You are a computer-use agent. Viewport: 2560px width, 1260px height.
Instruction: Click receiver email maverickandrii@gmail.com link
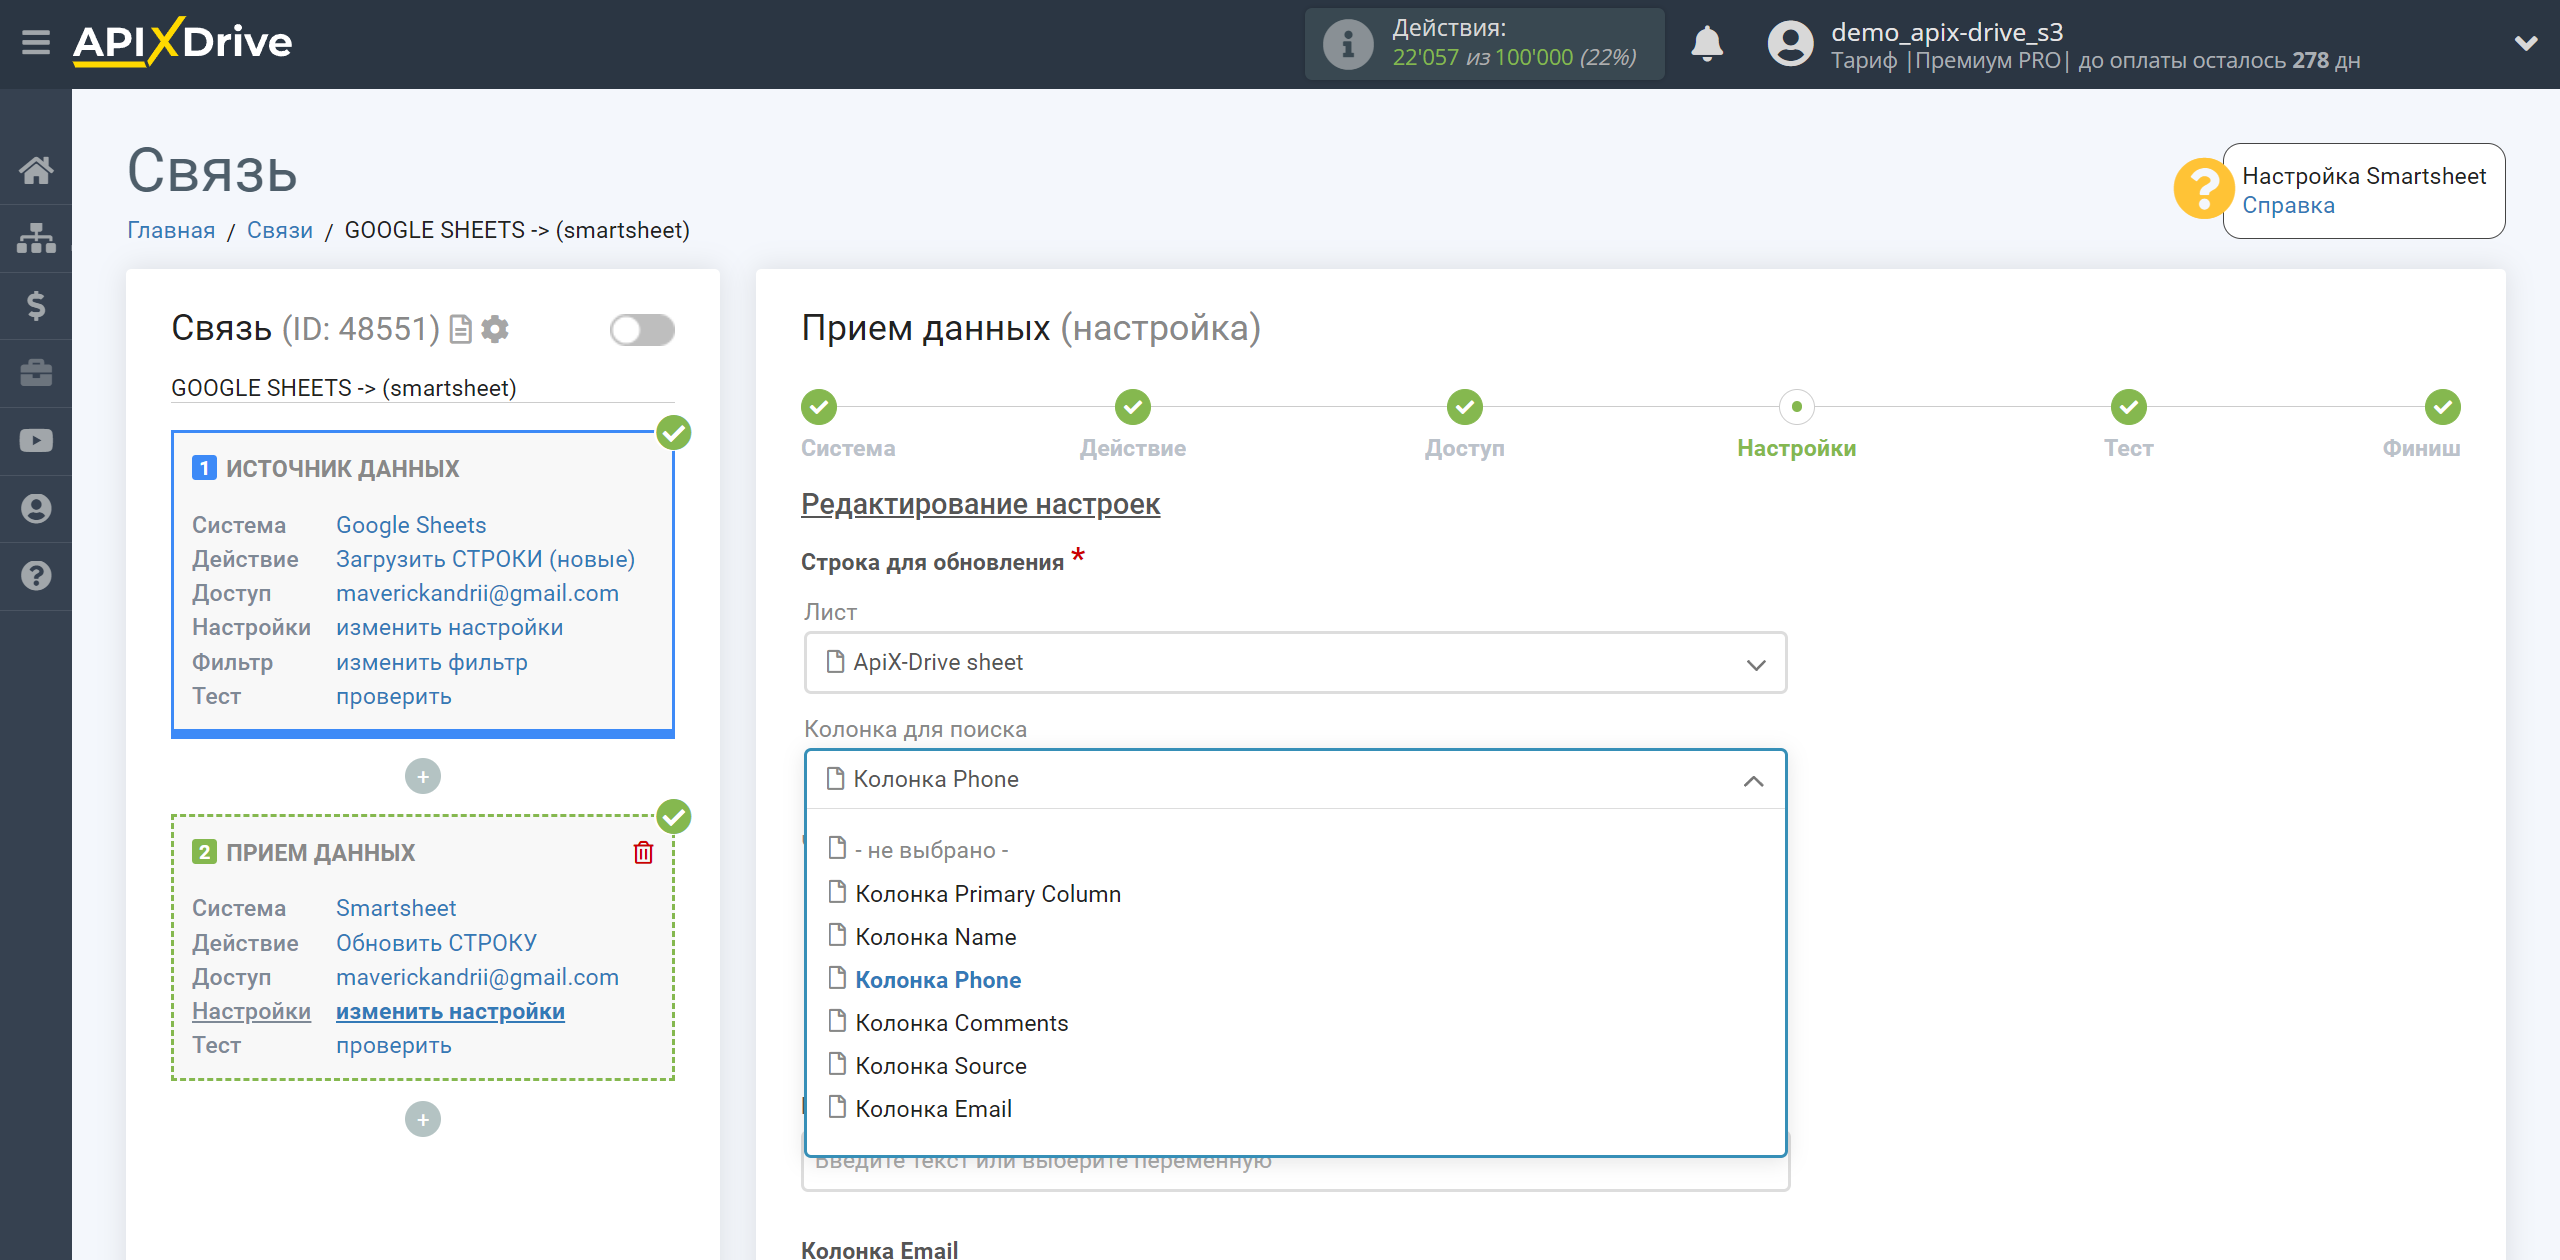click(477, 977)
